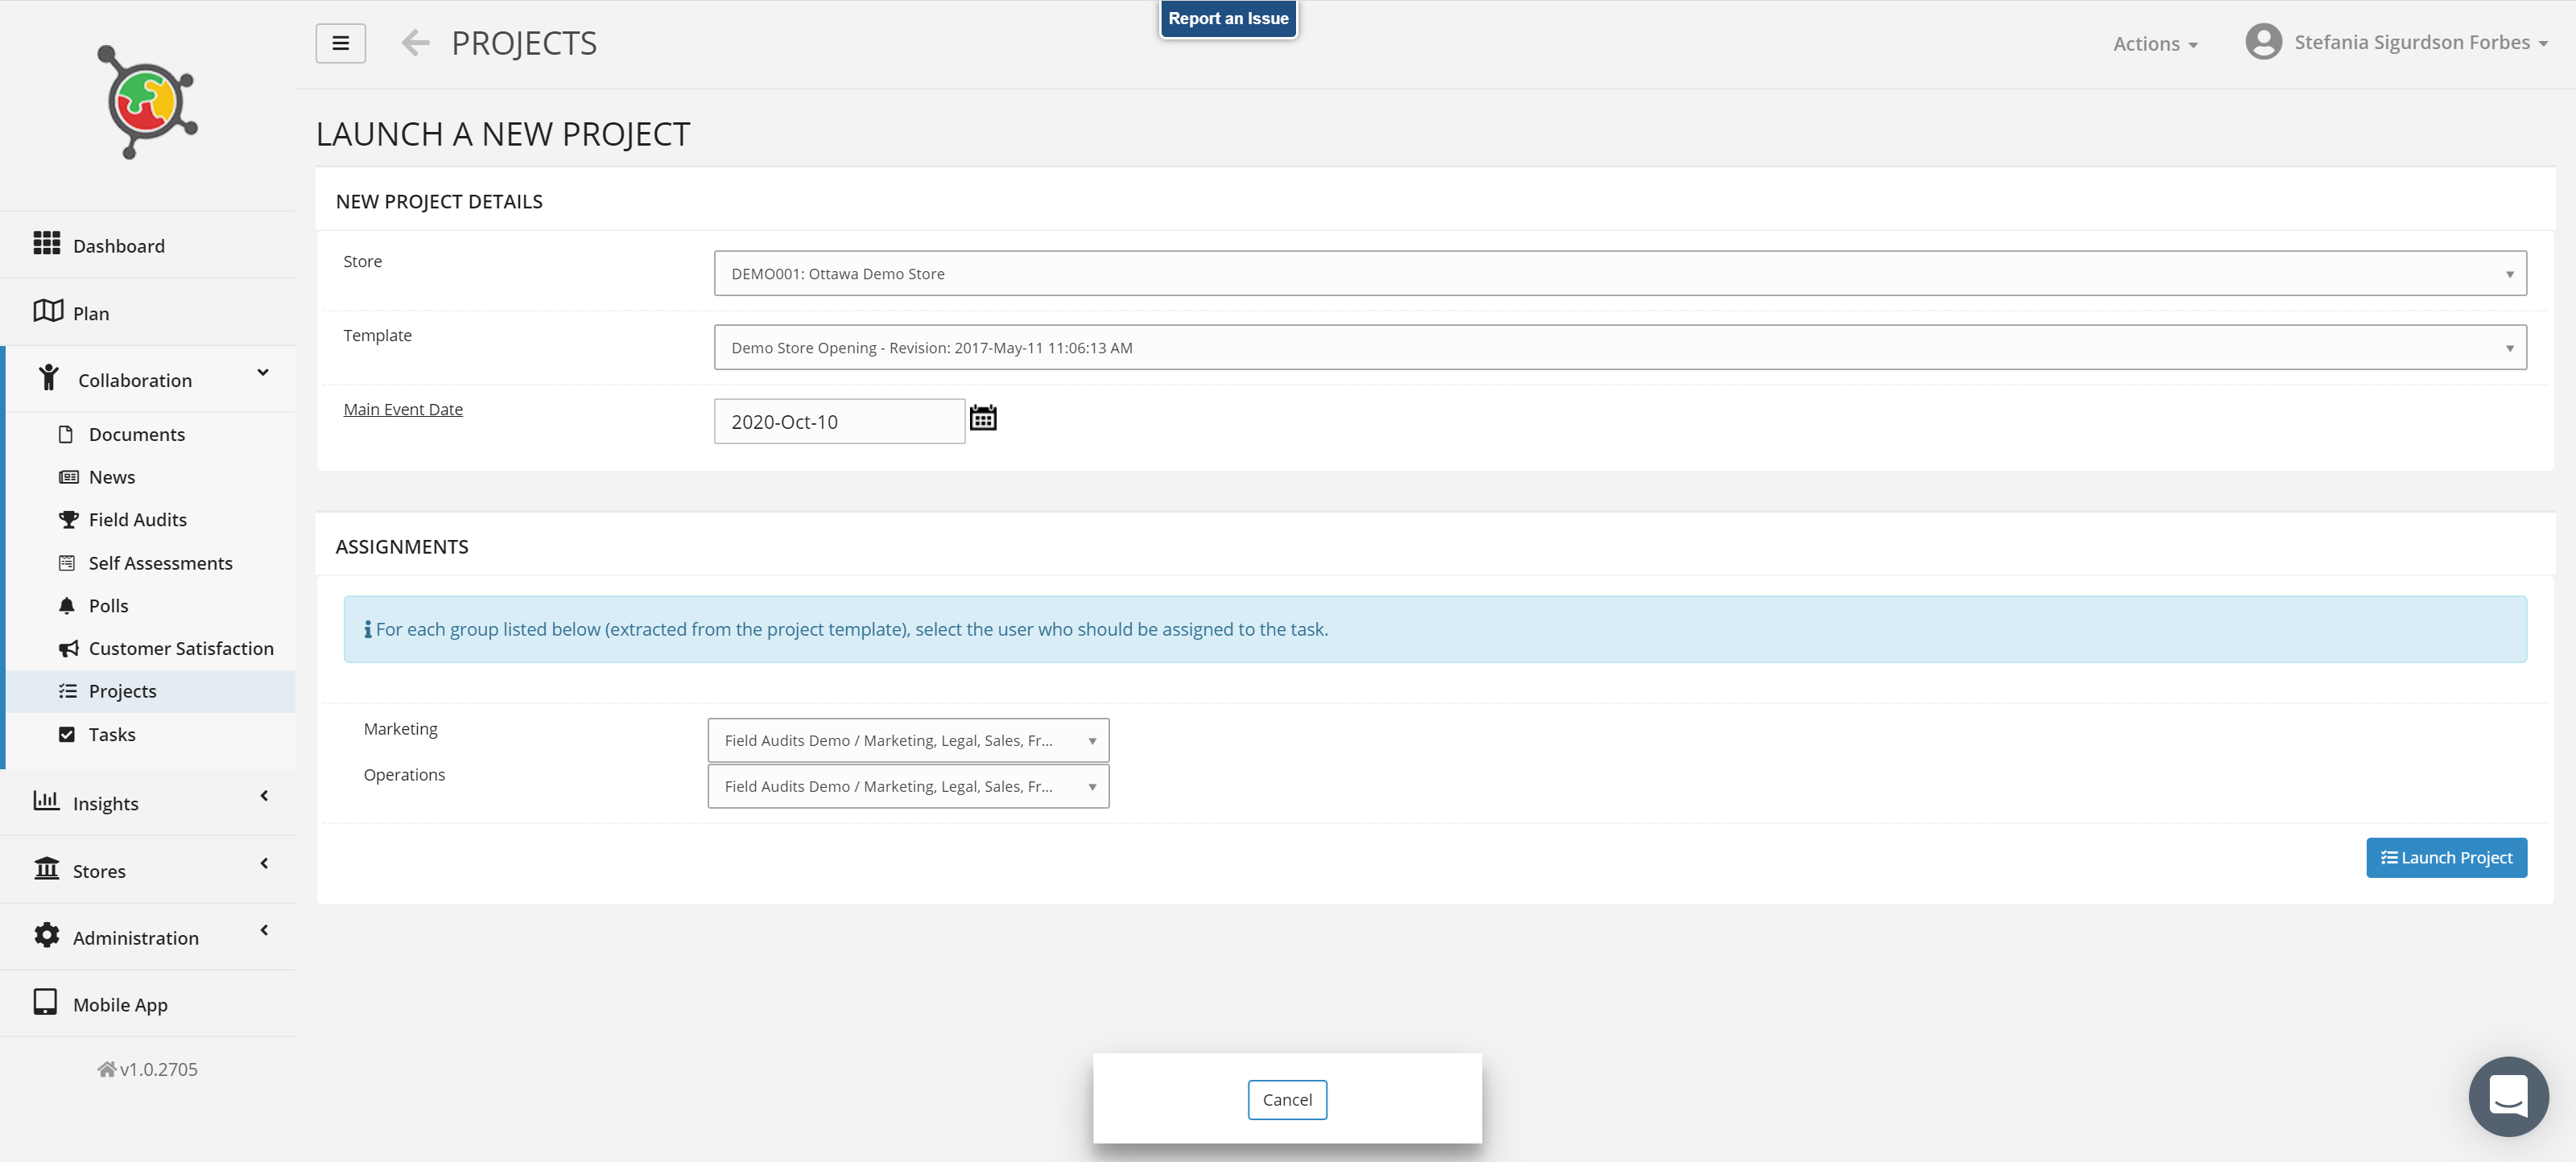The image size is (2576, 1162).
Task: Open the Store dropdown
Action: coord(1619,273)
